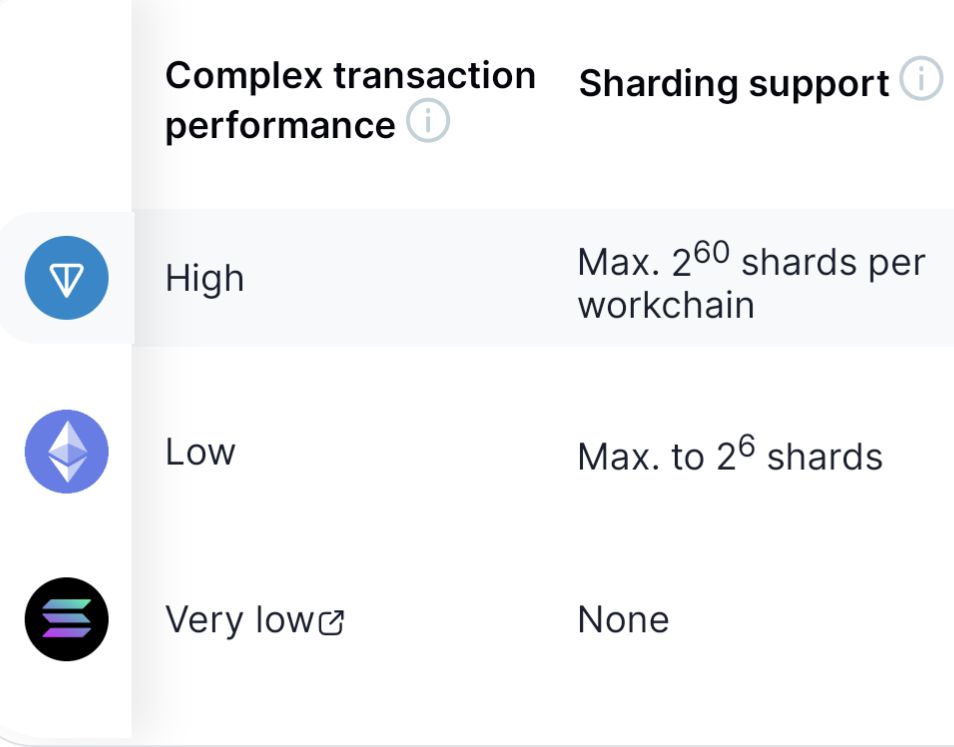954x747 pixels.
Task: Click 'Max. 2^60 shards per workchain' text
Action: click(750, 282)
